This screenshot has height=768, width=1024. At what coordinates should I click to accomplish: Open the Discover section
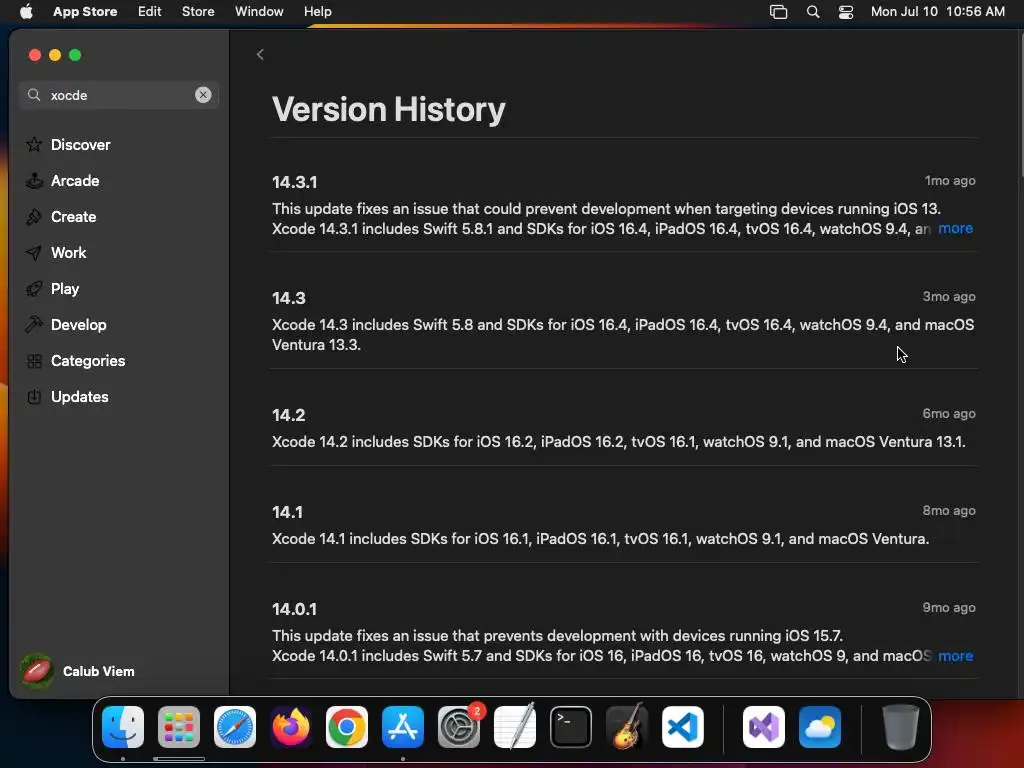[80, 144]
